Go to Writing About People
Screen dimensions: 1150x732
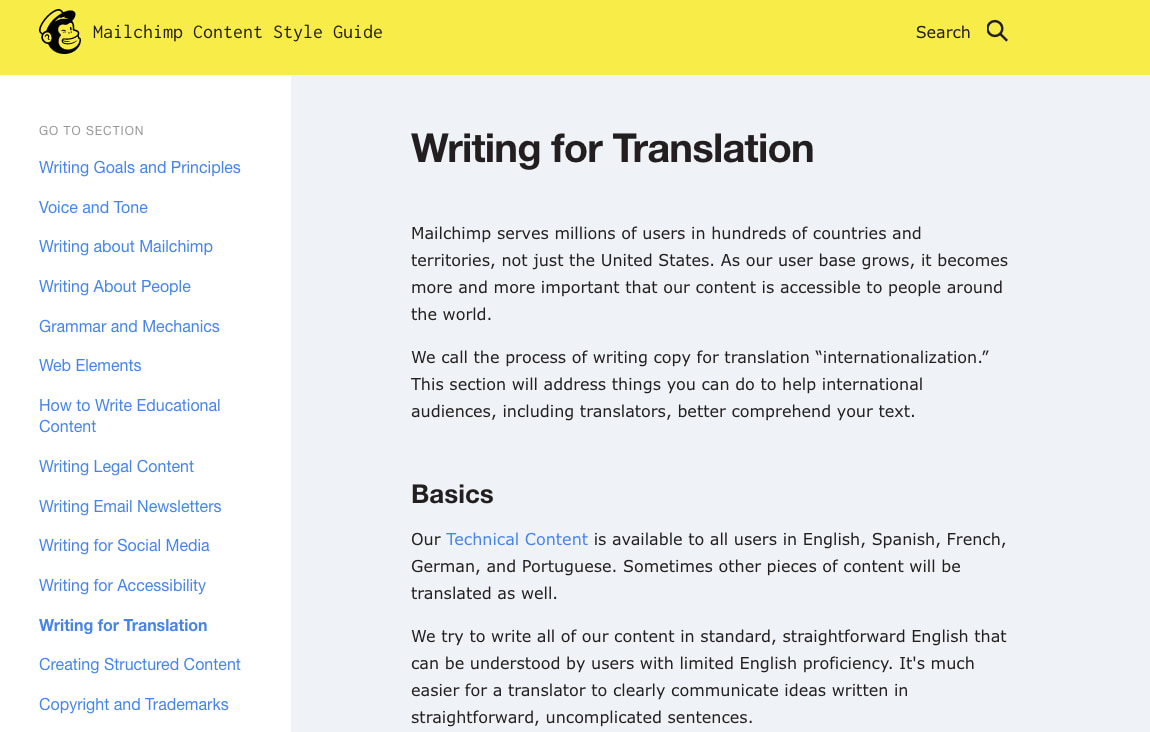[x=114, y=286]
